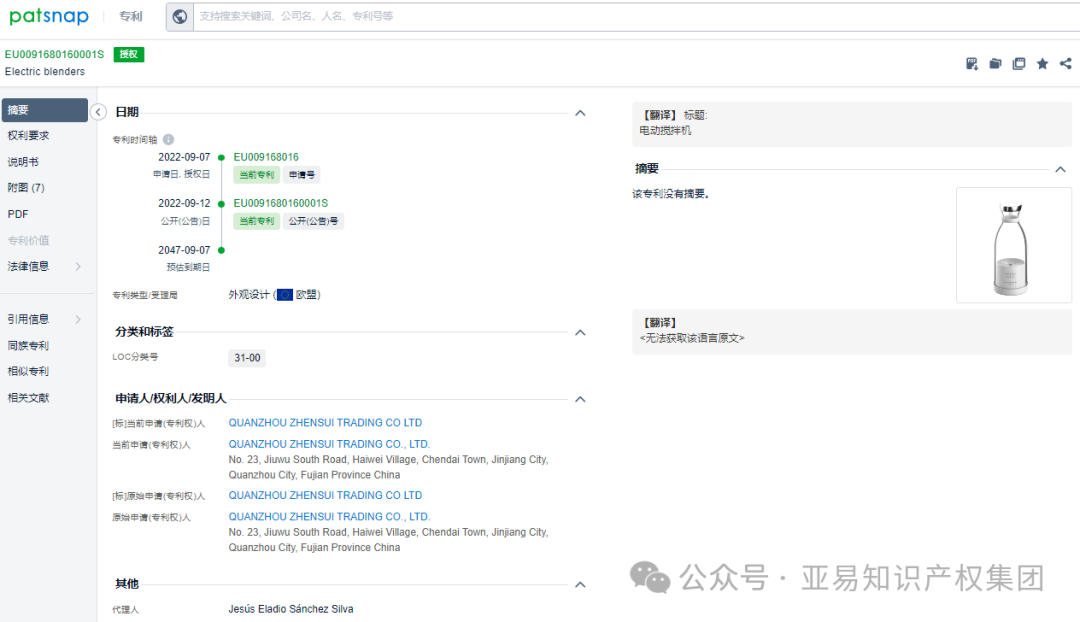The image size is (1080, 622).
Task: Click the share icon
Action: [x=1066, y=64]
